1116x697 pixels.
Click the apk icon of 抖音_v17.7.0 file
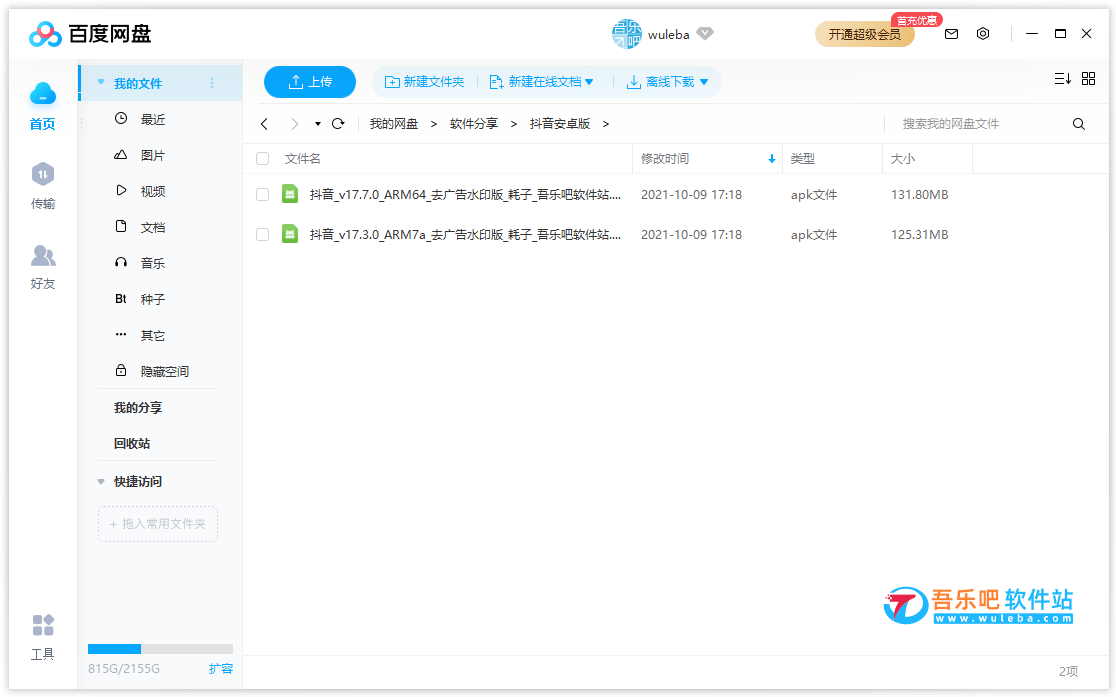(x=290, y=194)
